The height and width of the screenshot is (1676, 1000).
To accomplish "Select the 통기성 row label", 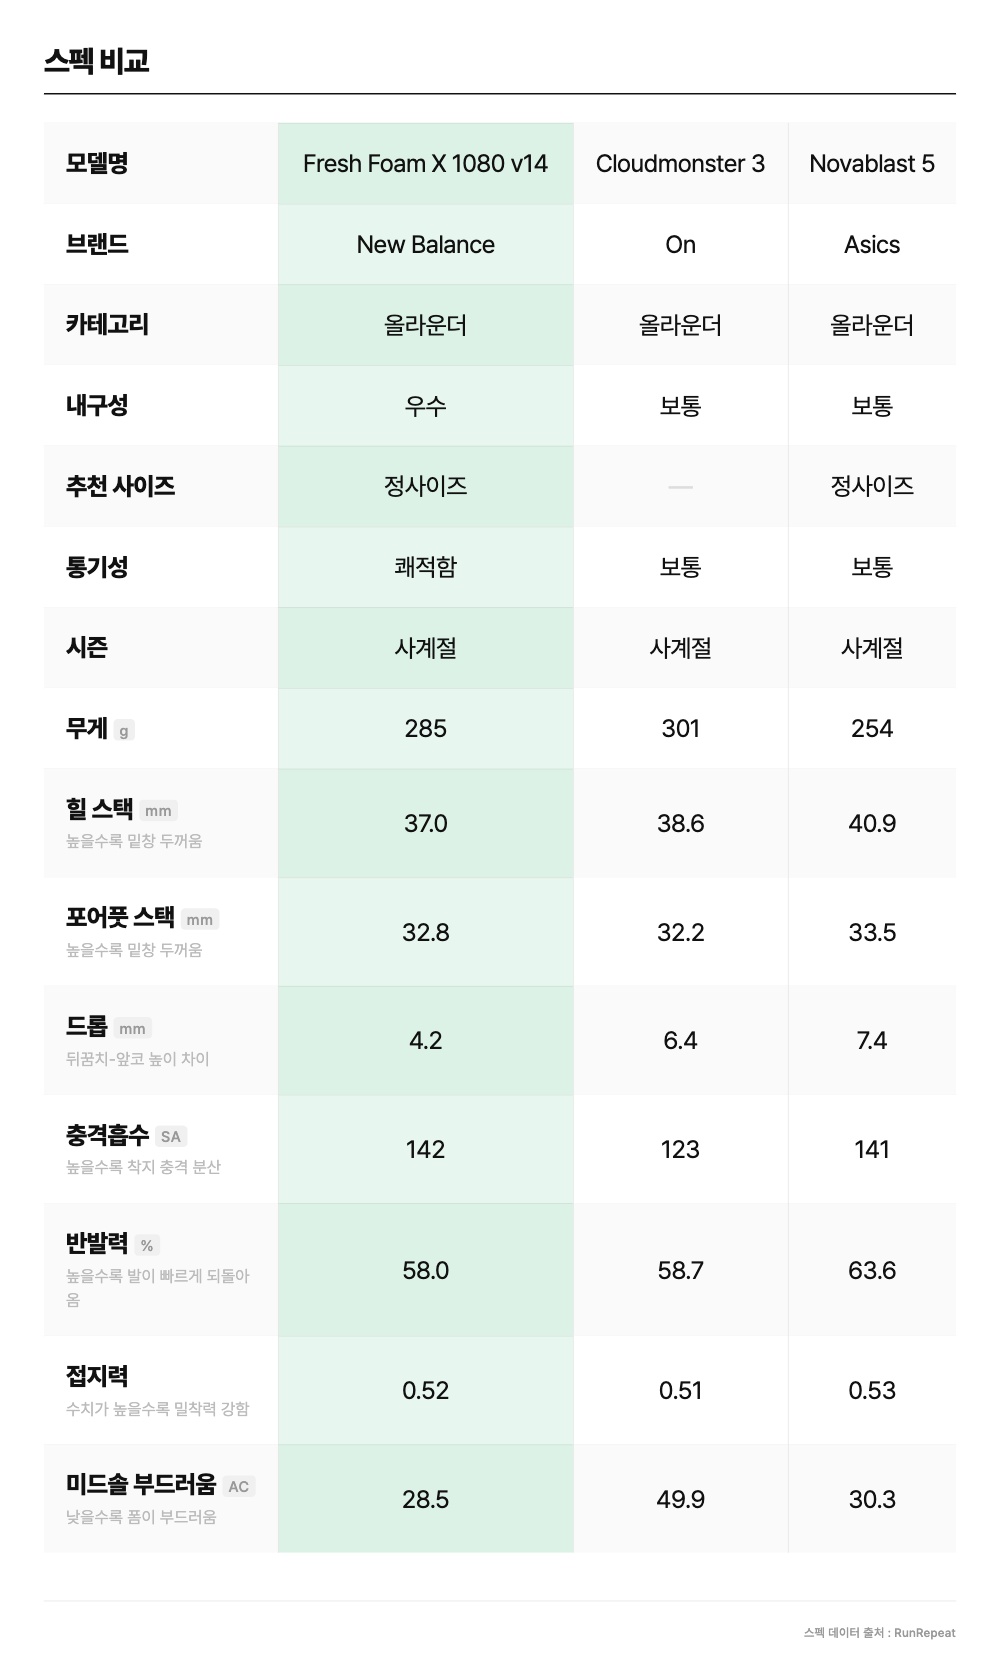I will pyautogui.click(x=97, y=567).
